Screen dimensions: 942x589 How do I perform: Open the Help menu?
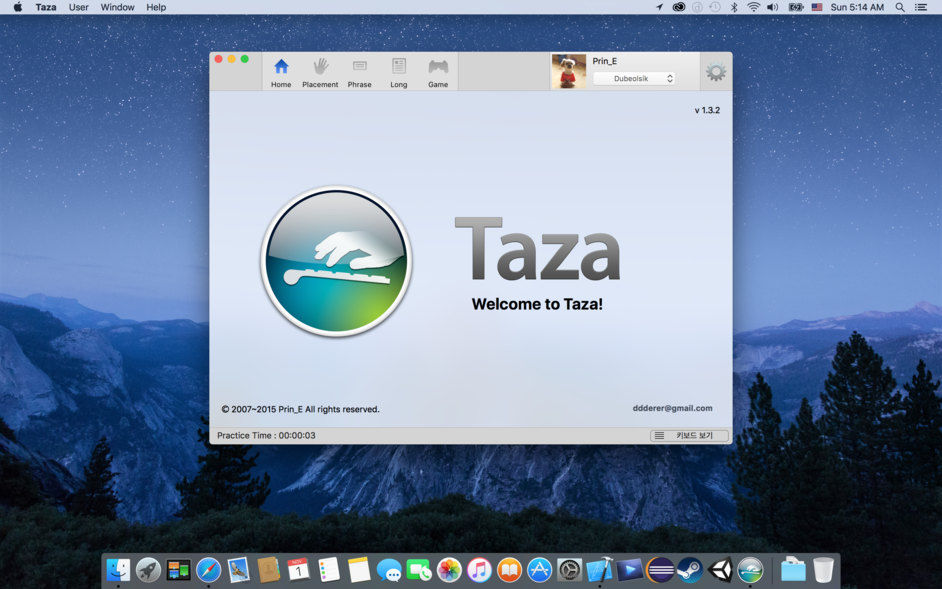pyautogui.click(x=156, y=7)
